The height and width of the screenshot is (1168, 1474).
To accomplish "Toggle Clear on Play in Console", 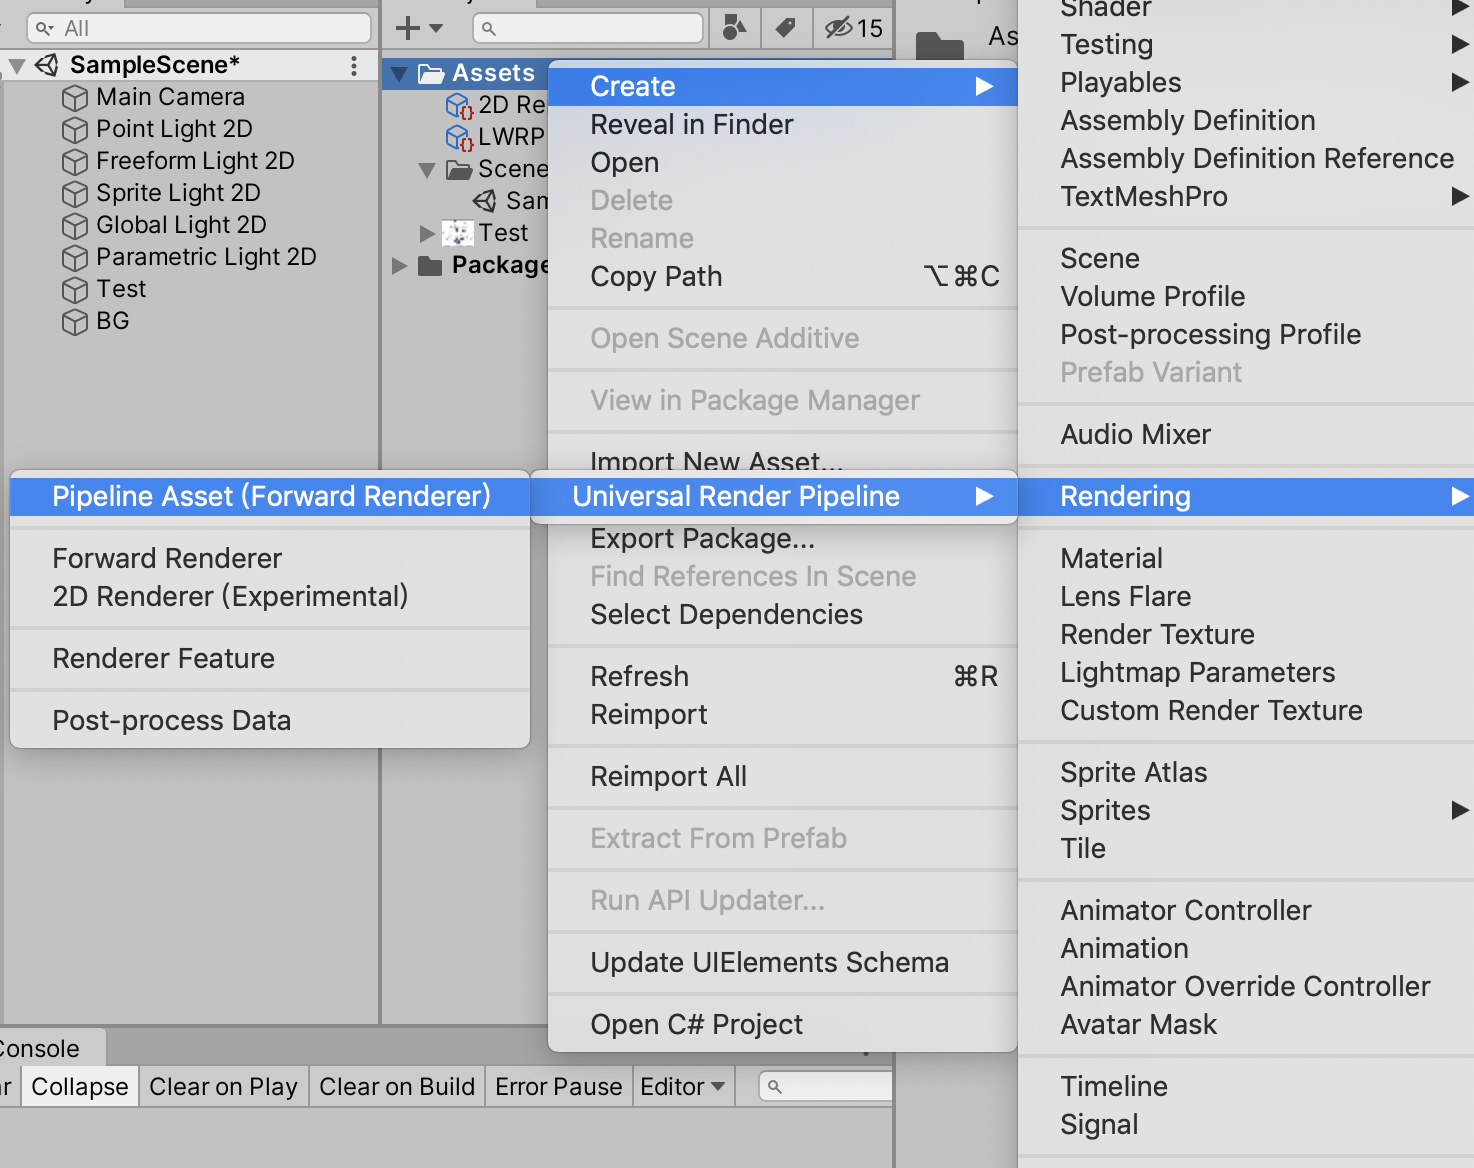I will click(223, 1086).
